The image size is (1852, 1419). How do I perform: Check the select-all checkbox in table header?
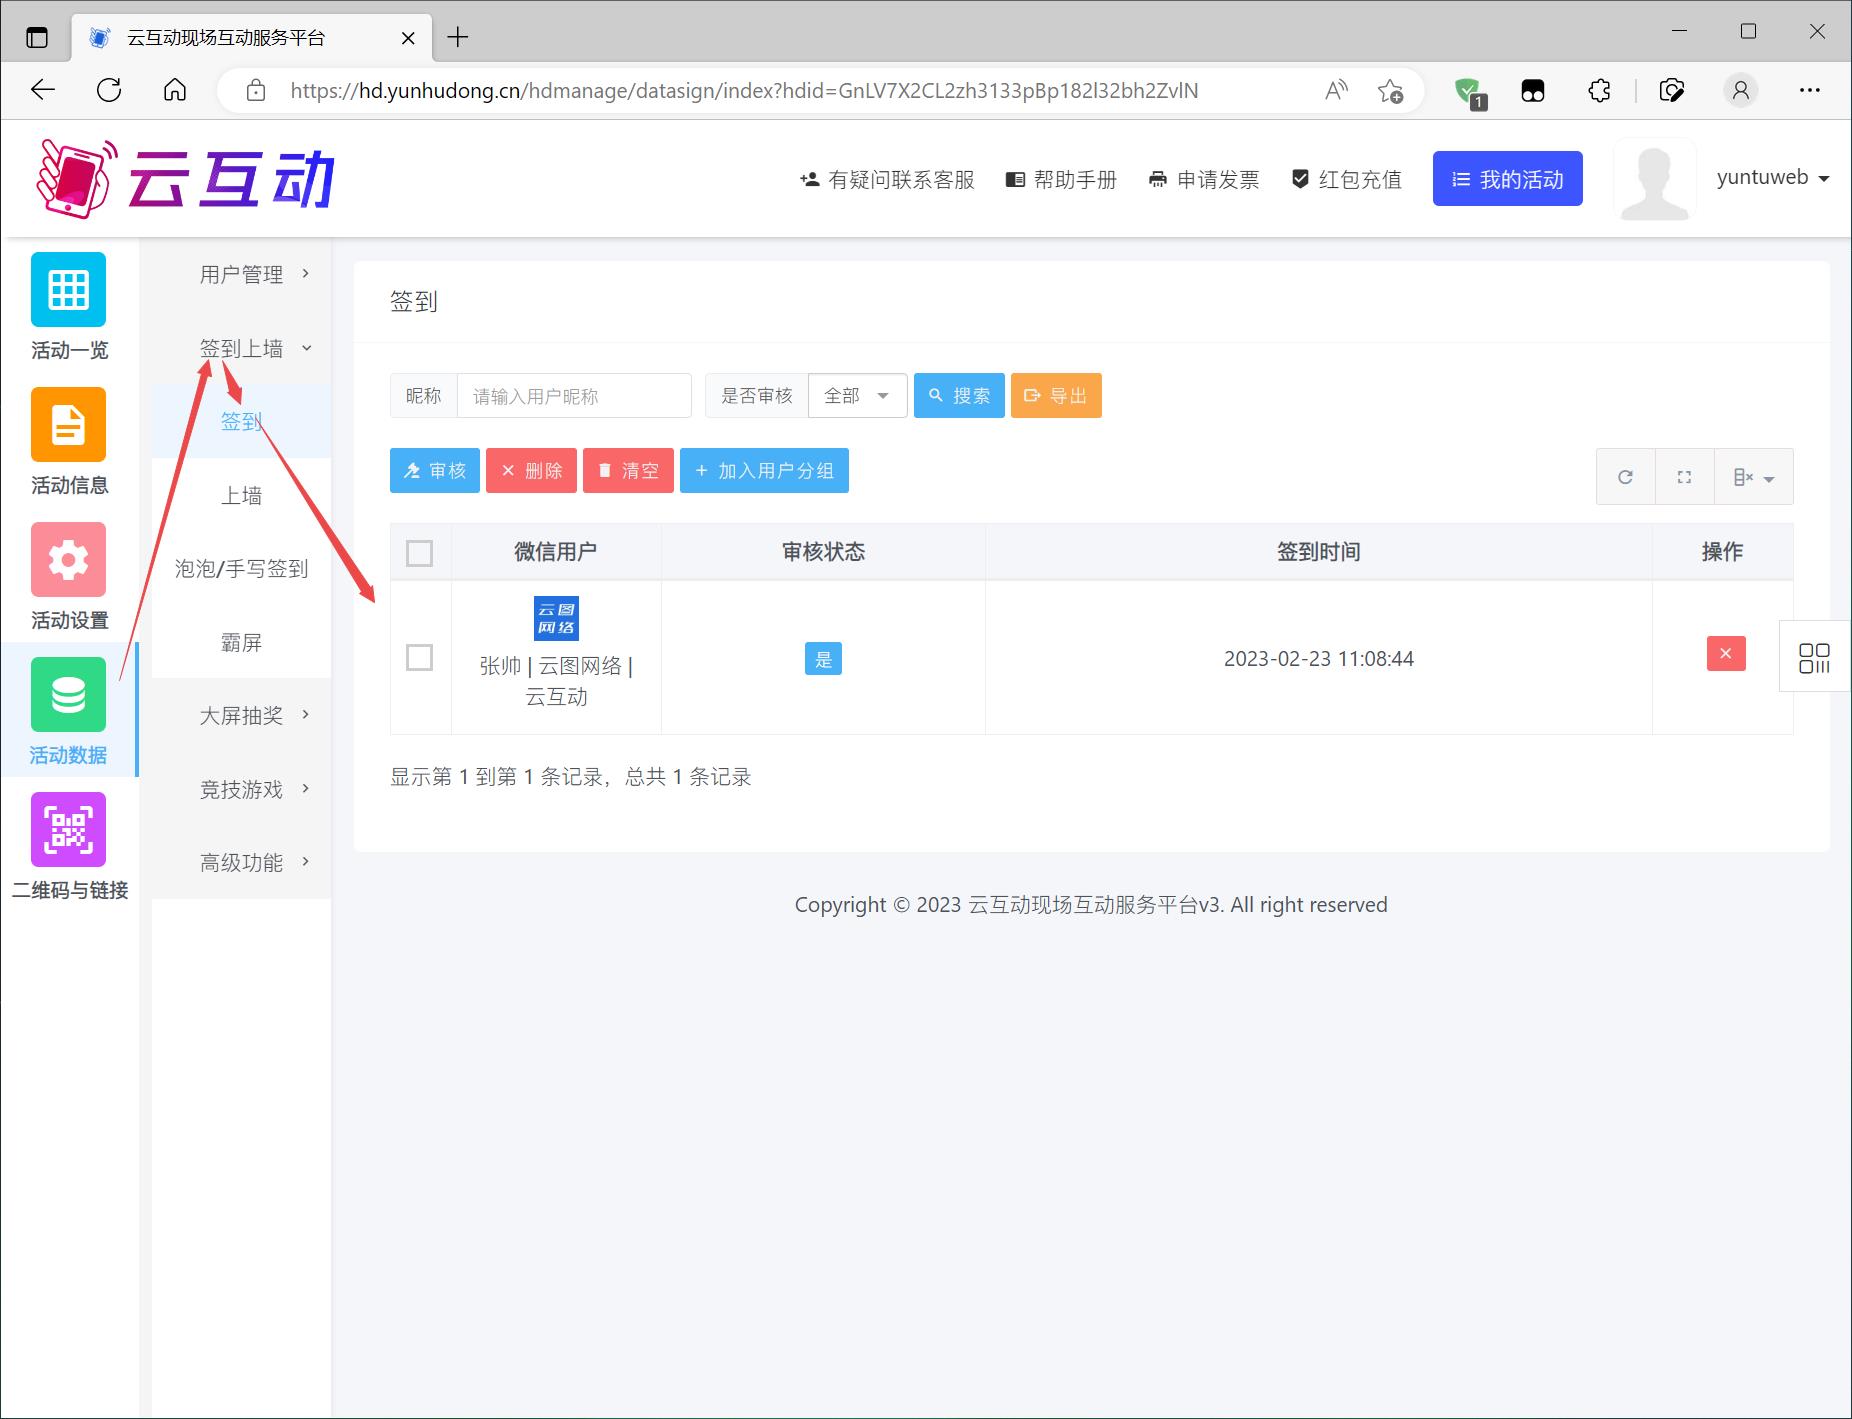click(420, 553)
